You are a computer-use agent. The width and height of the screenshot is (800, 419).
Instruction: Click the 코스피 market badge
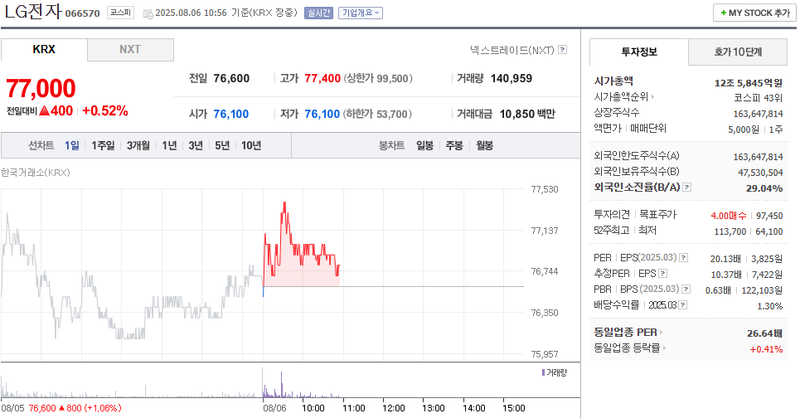pos(120,13)
